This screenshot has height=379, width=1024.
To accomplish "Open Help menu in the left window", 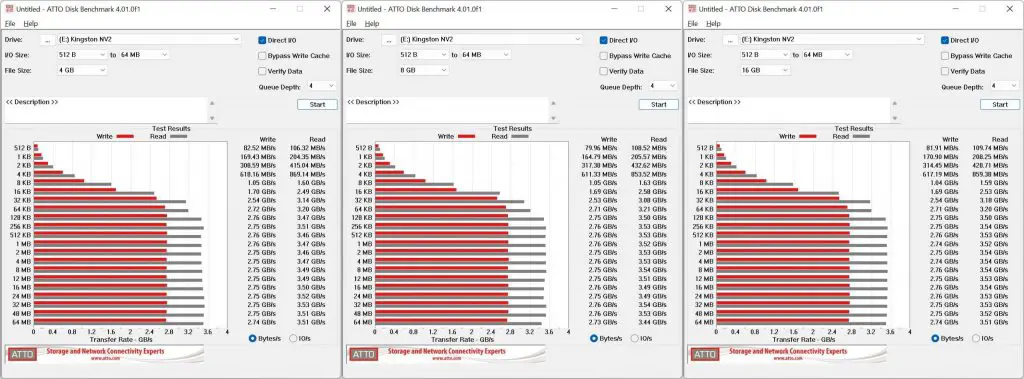I will pos(31,24).
